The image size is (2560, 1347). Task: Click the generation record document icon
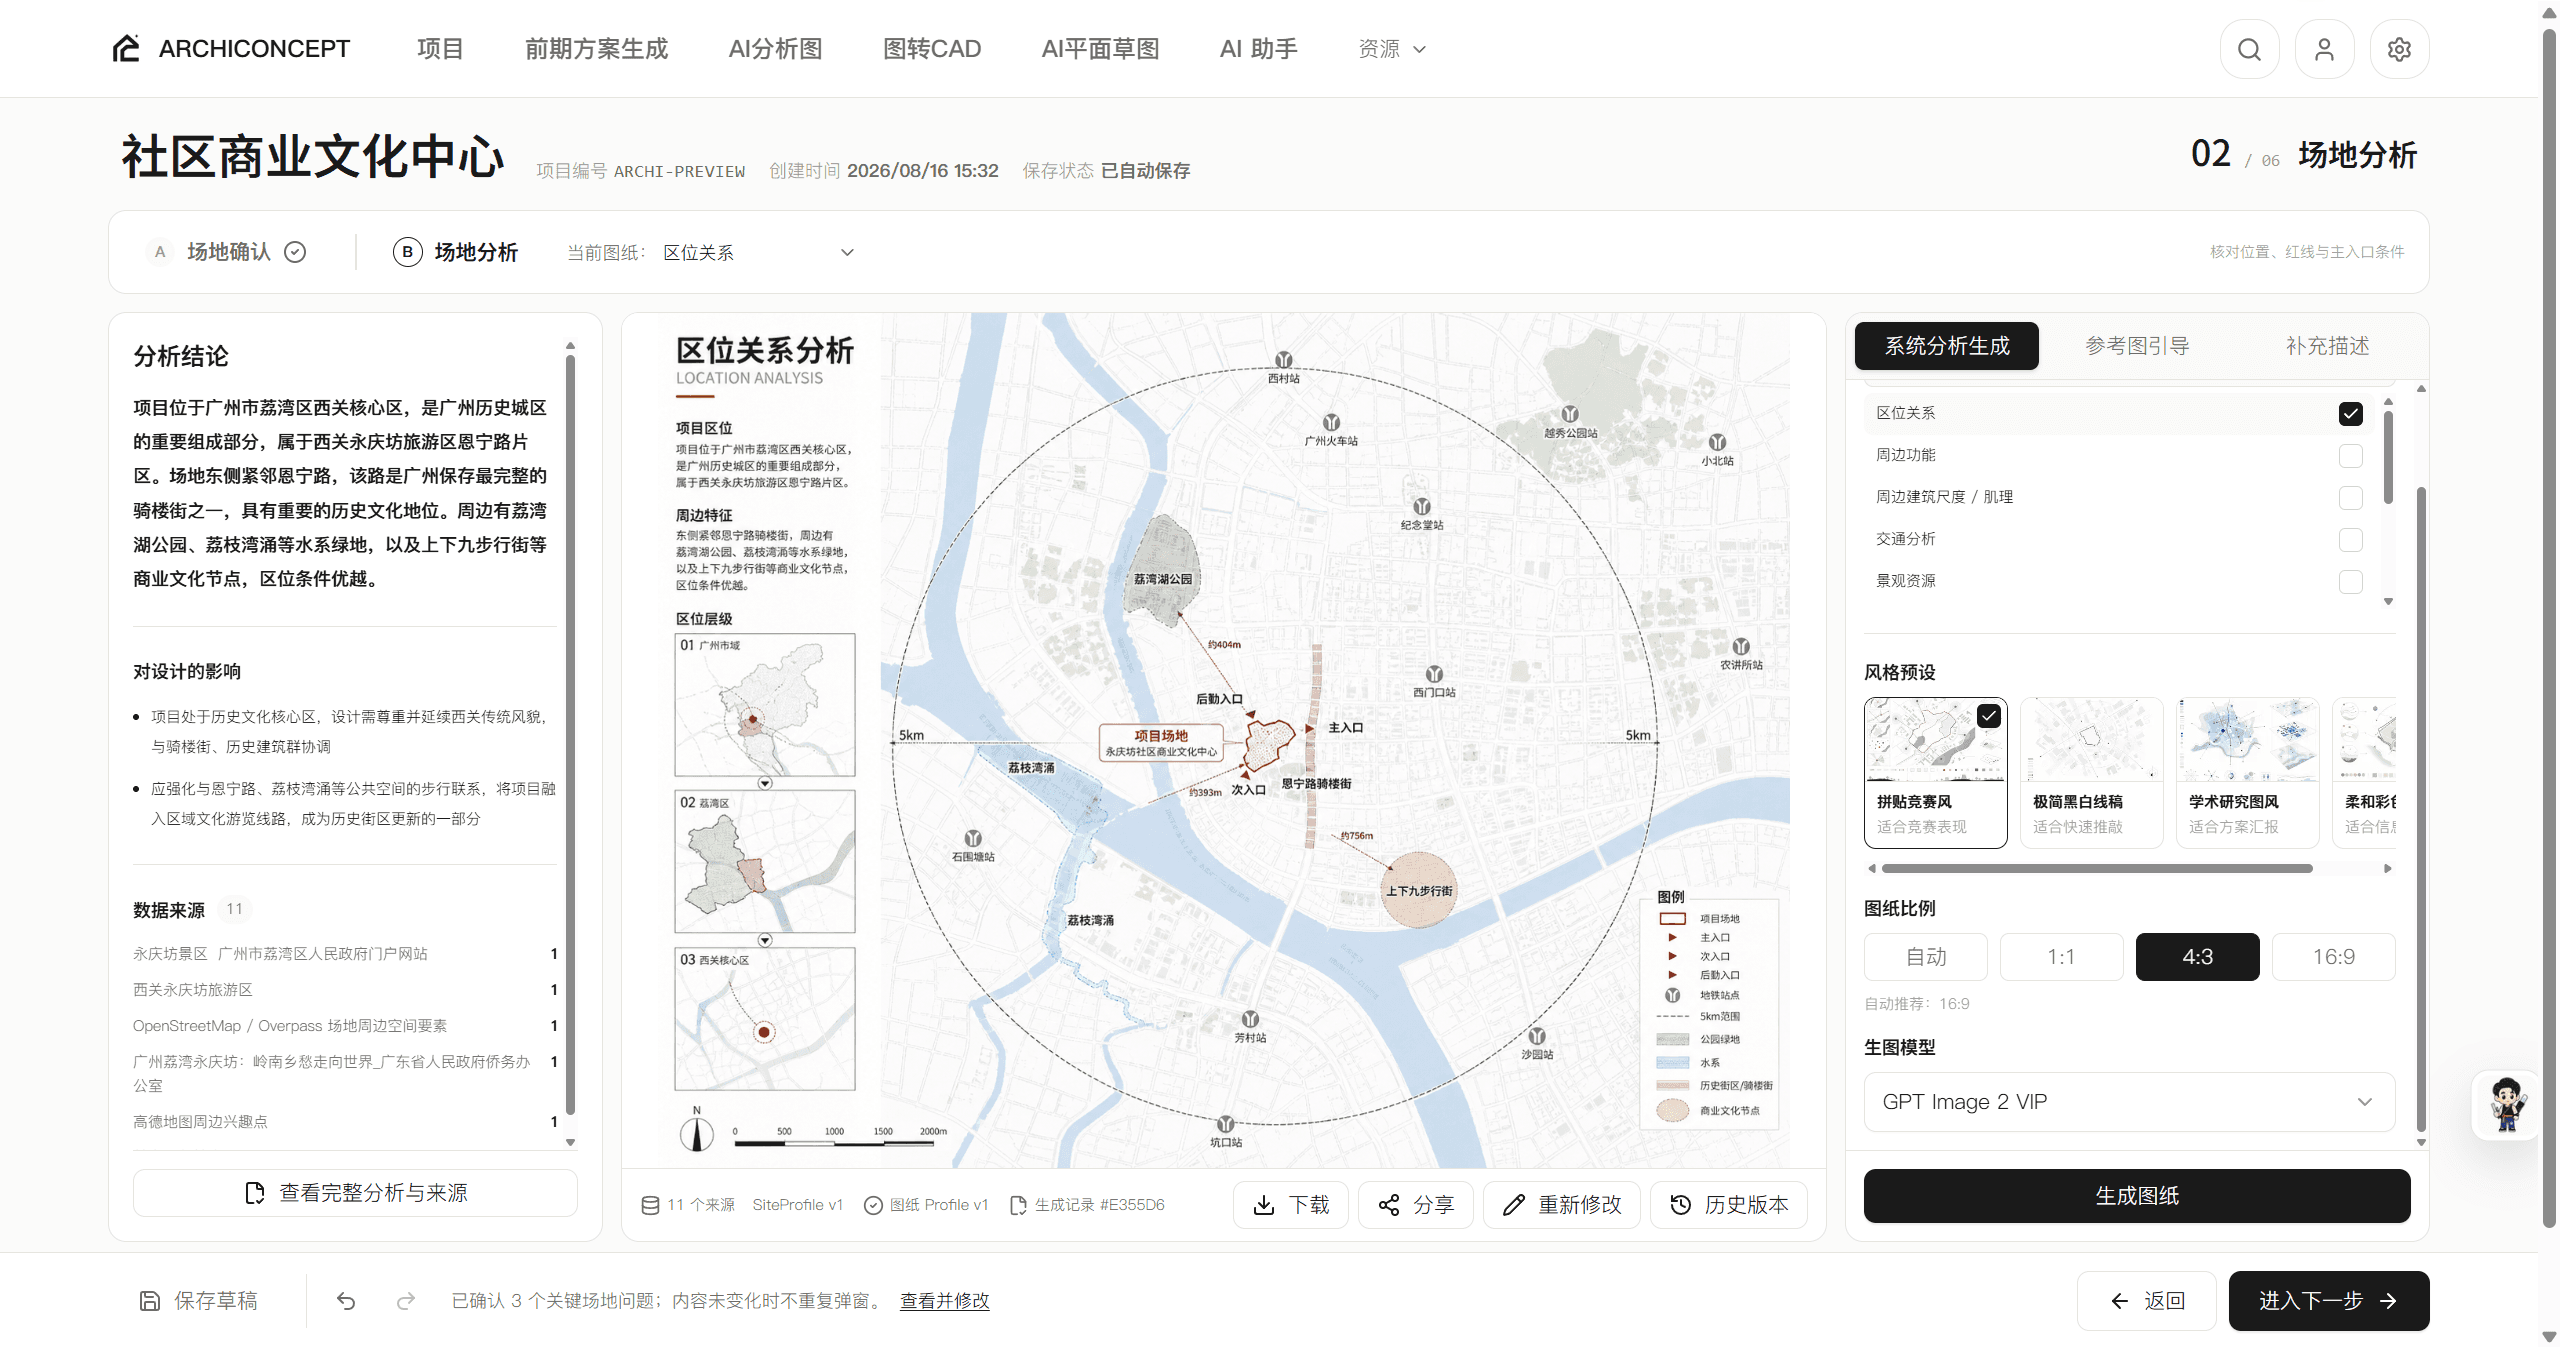click(1018, 1205)
